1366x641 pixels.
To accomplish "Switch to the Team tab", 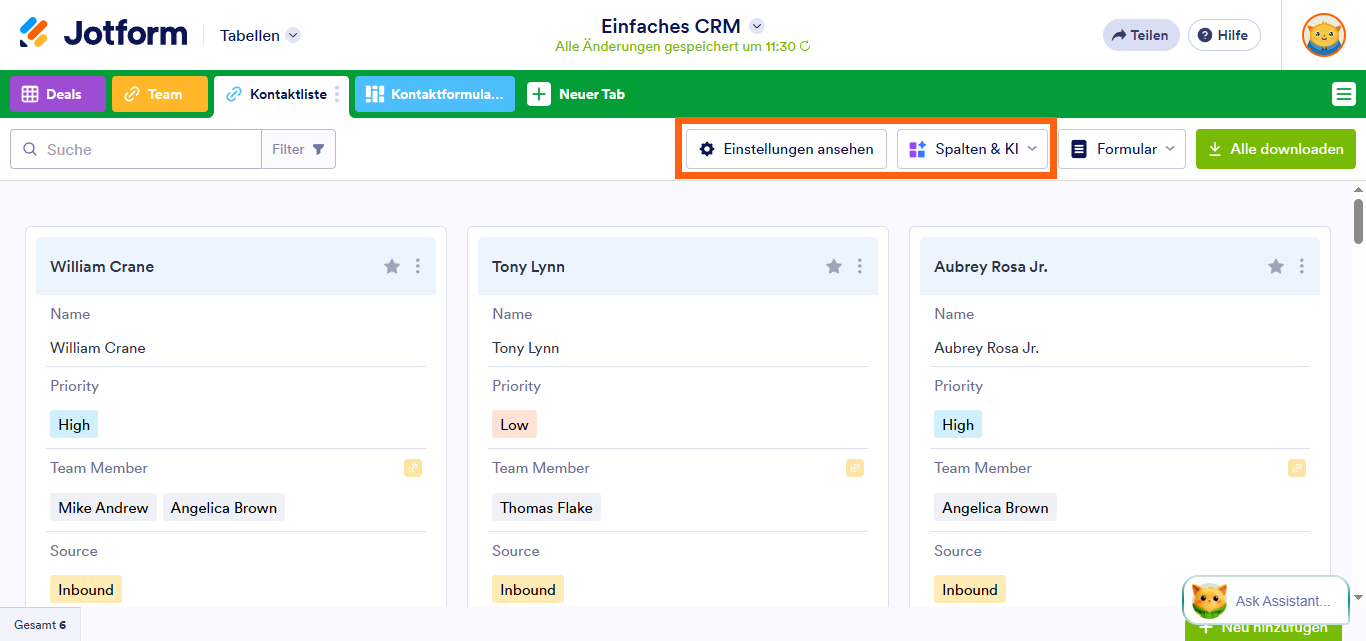I will coord(159,94).
